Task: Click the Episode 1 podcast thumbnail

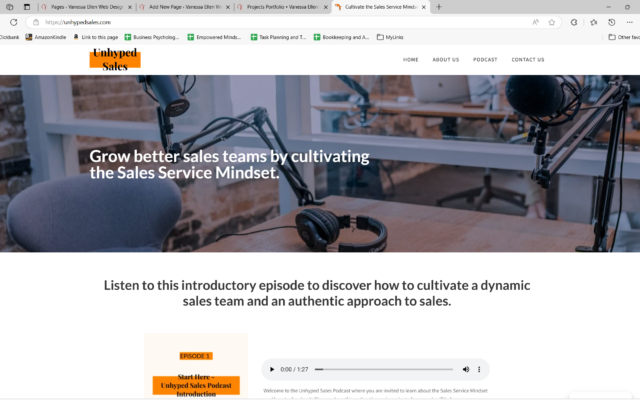Action: 196,366
